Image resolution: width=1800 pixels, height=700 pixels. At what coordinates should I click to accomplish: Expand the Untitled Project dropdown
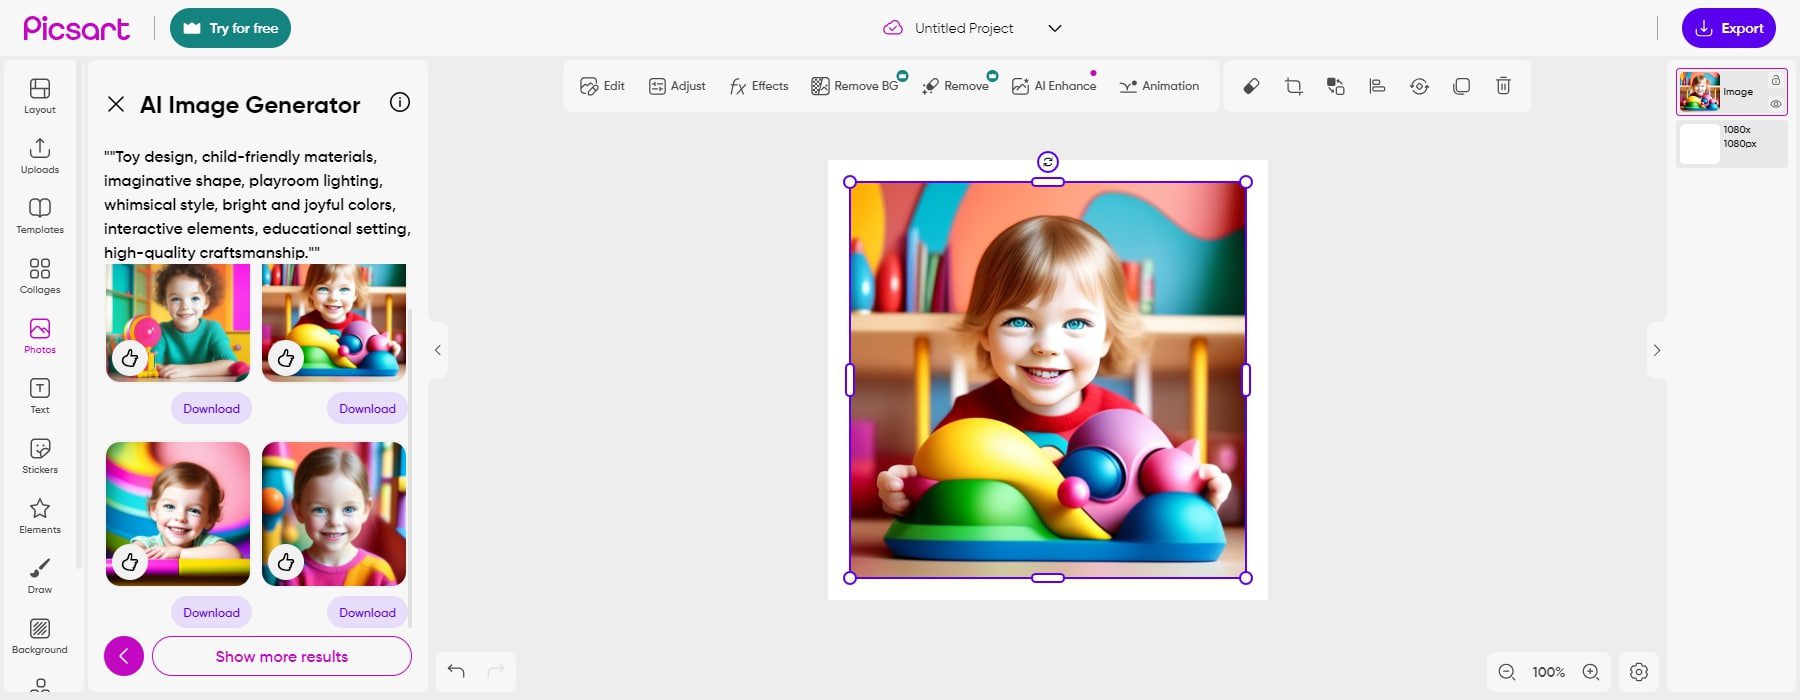coord(1054,28)
